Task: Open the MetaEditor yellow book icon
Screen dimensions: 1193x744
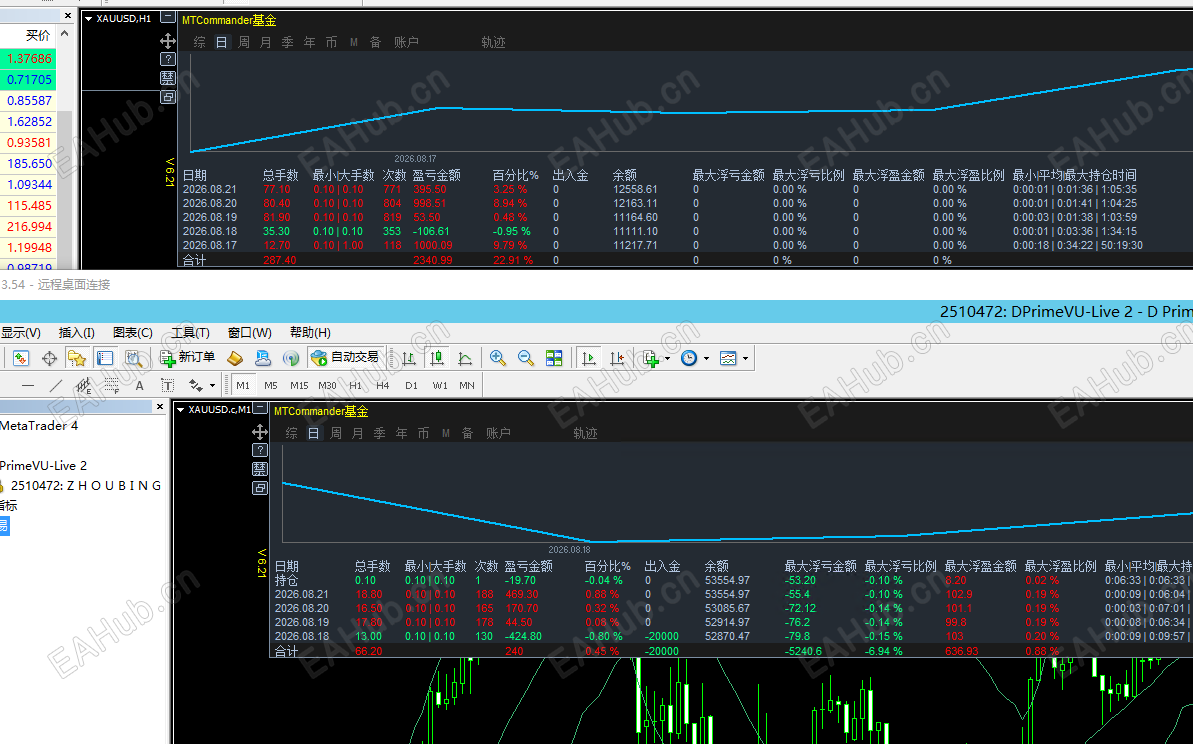Action: 235,358
